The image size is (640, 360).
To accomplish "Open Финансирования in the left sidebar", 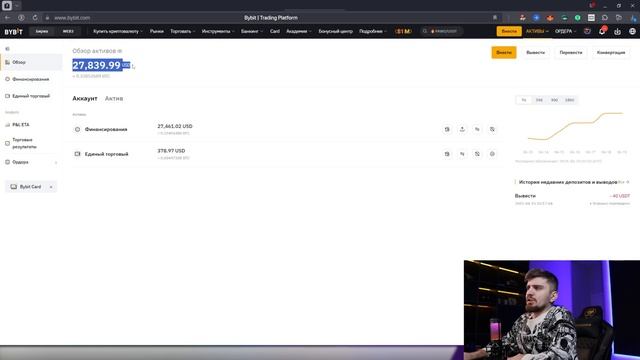I will 31,79.
